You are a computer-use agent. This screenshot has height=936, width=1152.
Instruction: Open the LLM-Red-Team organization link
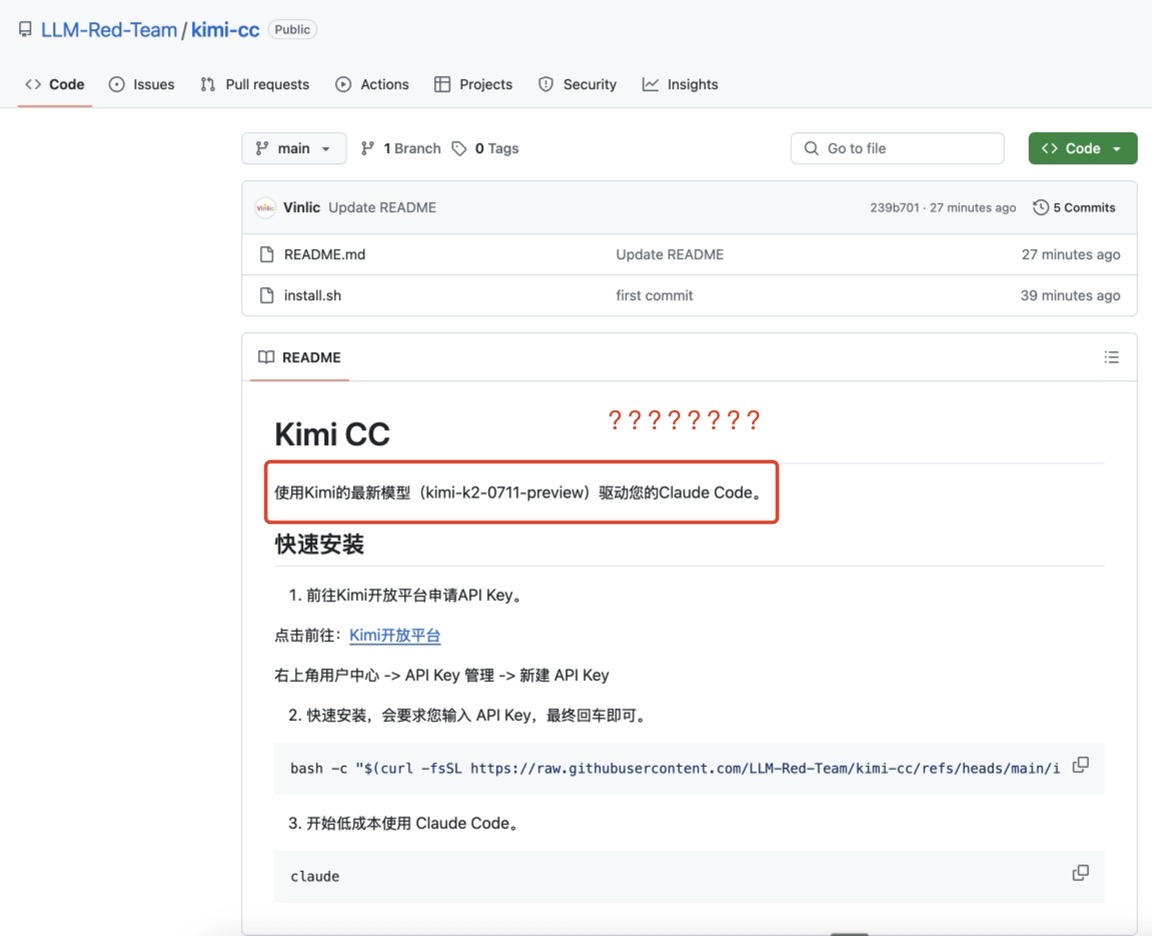click(x=108, y=30)
